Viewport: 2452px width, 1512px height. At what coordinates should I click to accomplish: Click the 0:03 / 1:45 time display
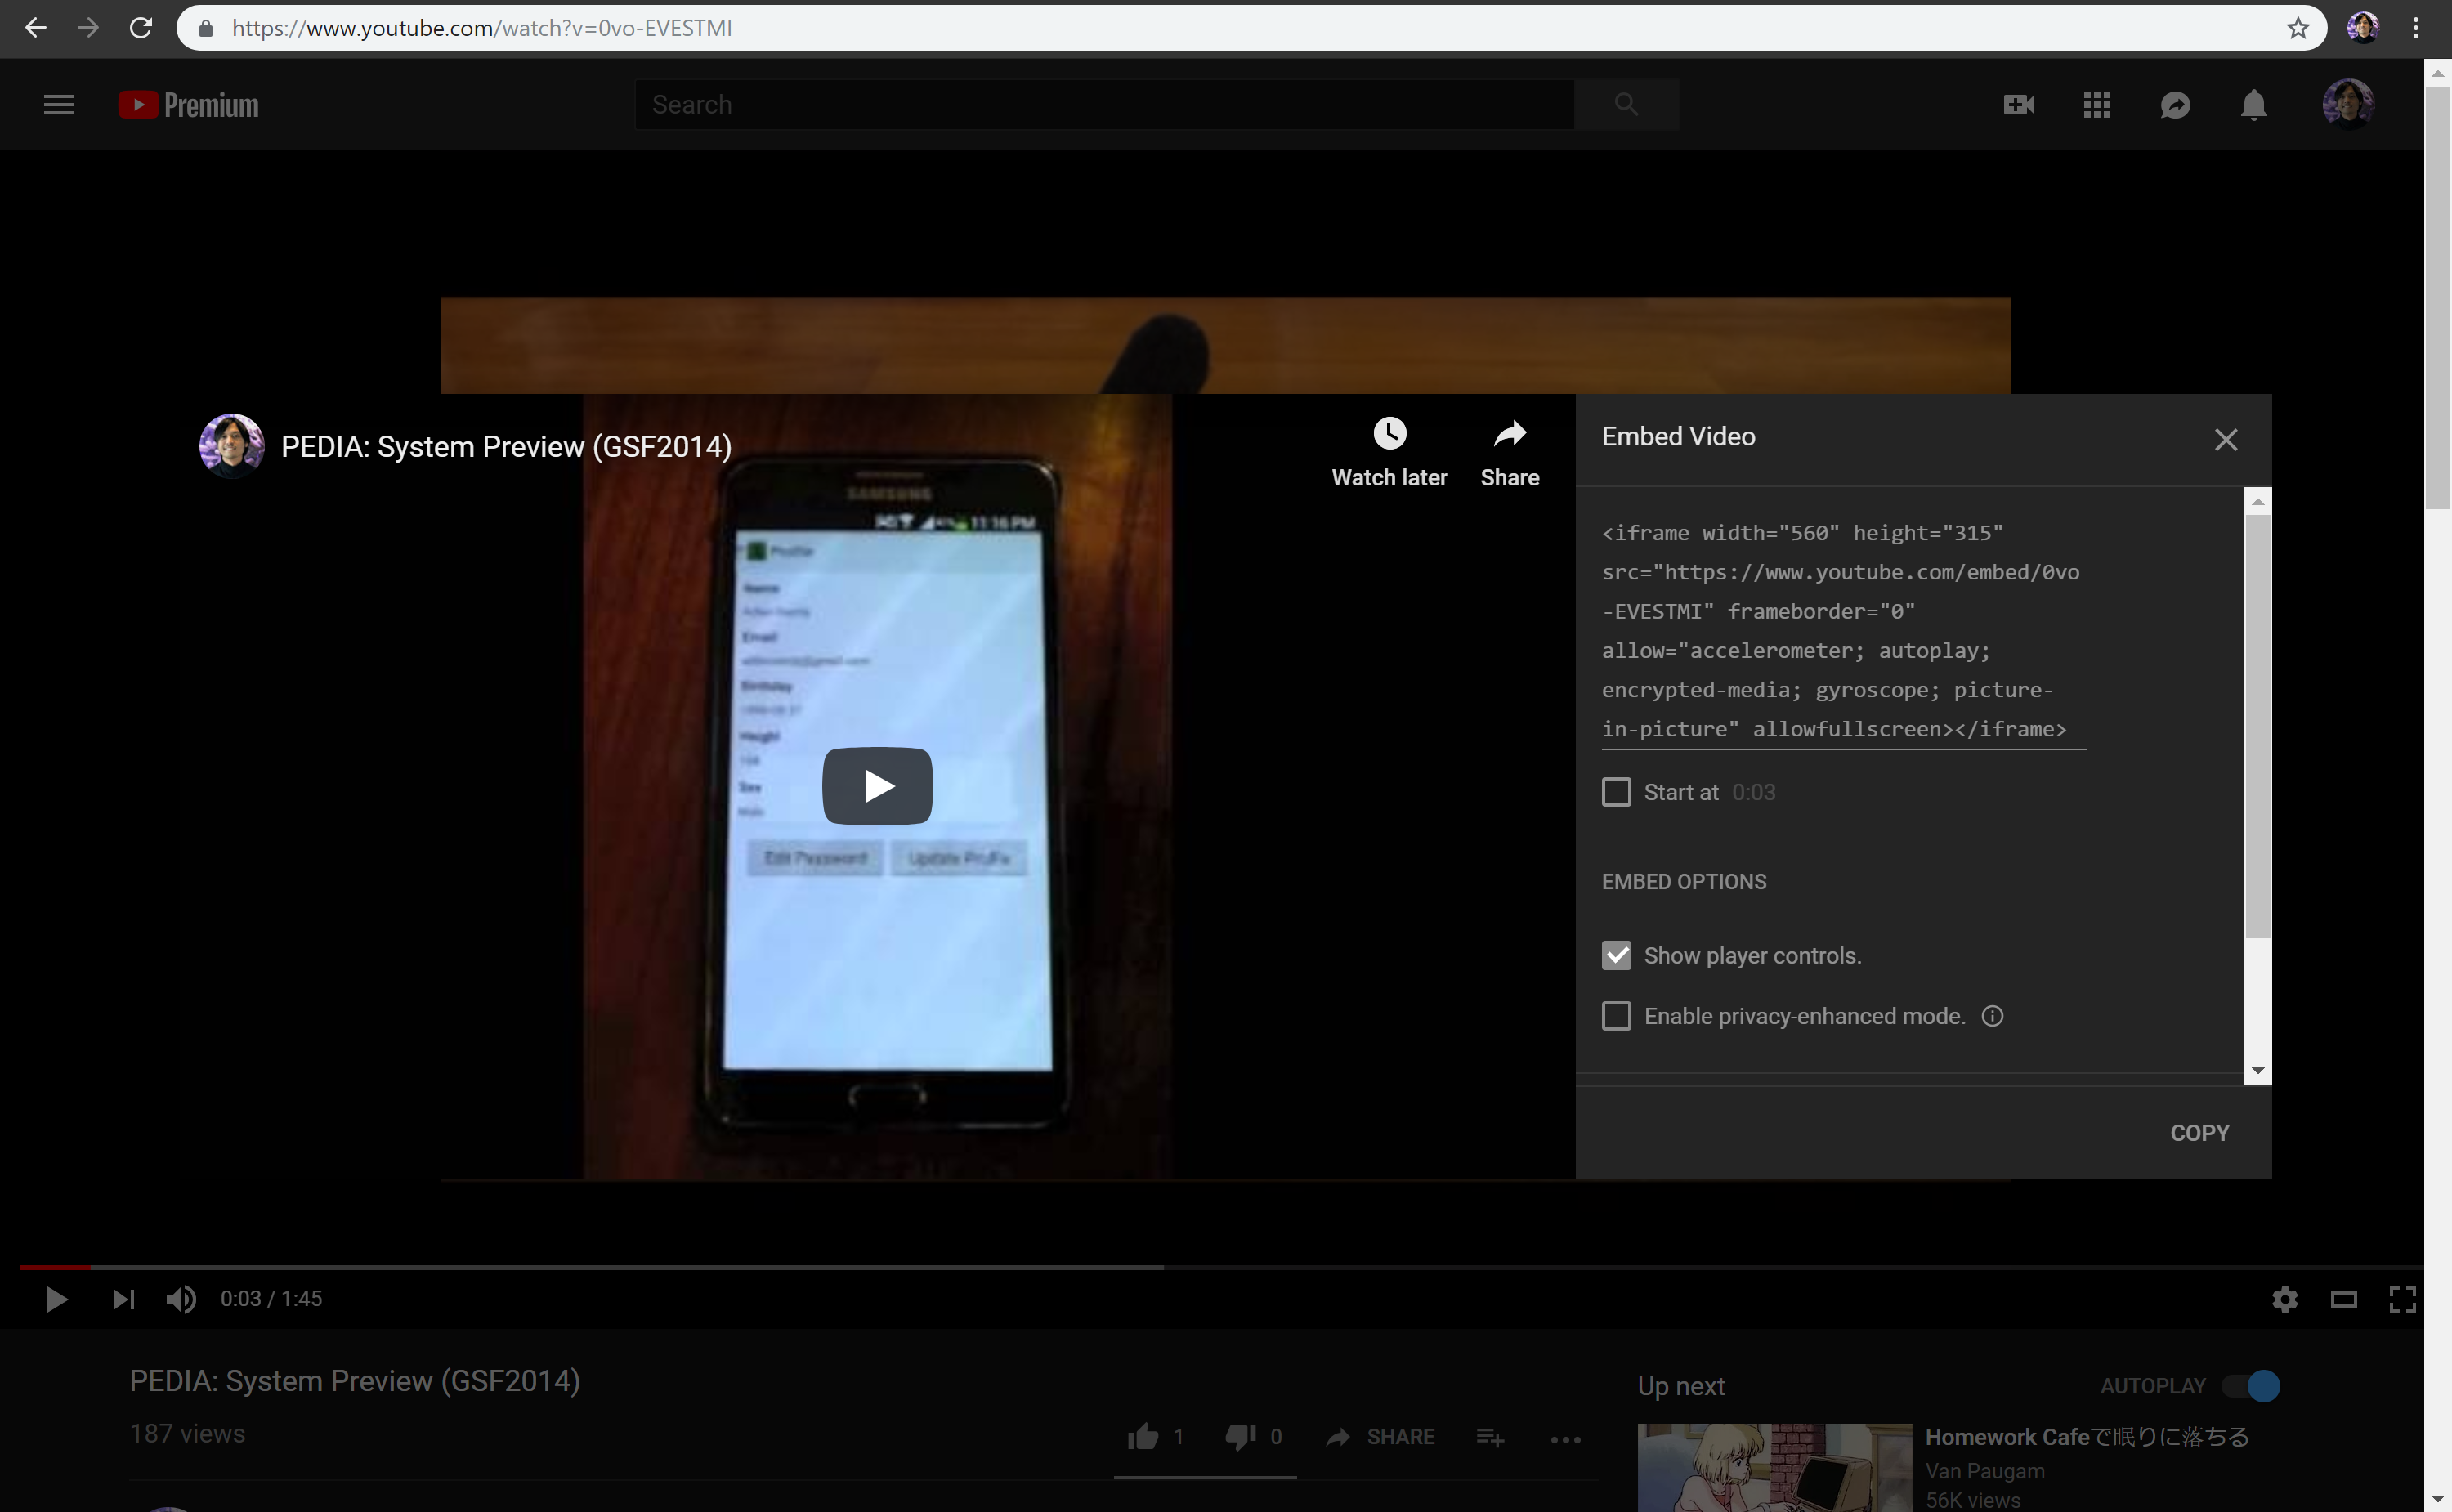[271, 1299]
